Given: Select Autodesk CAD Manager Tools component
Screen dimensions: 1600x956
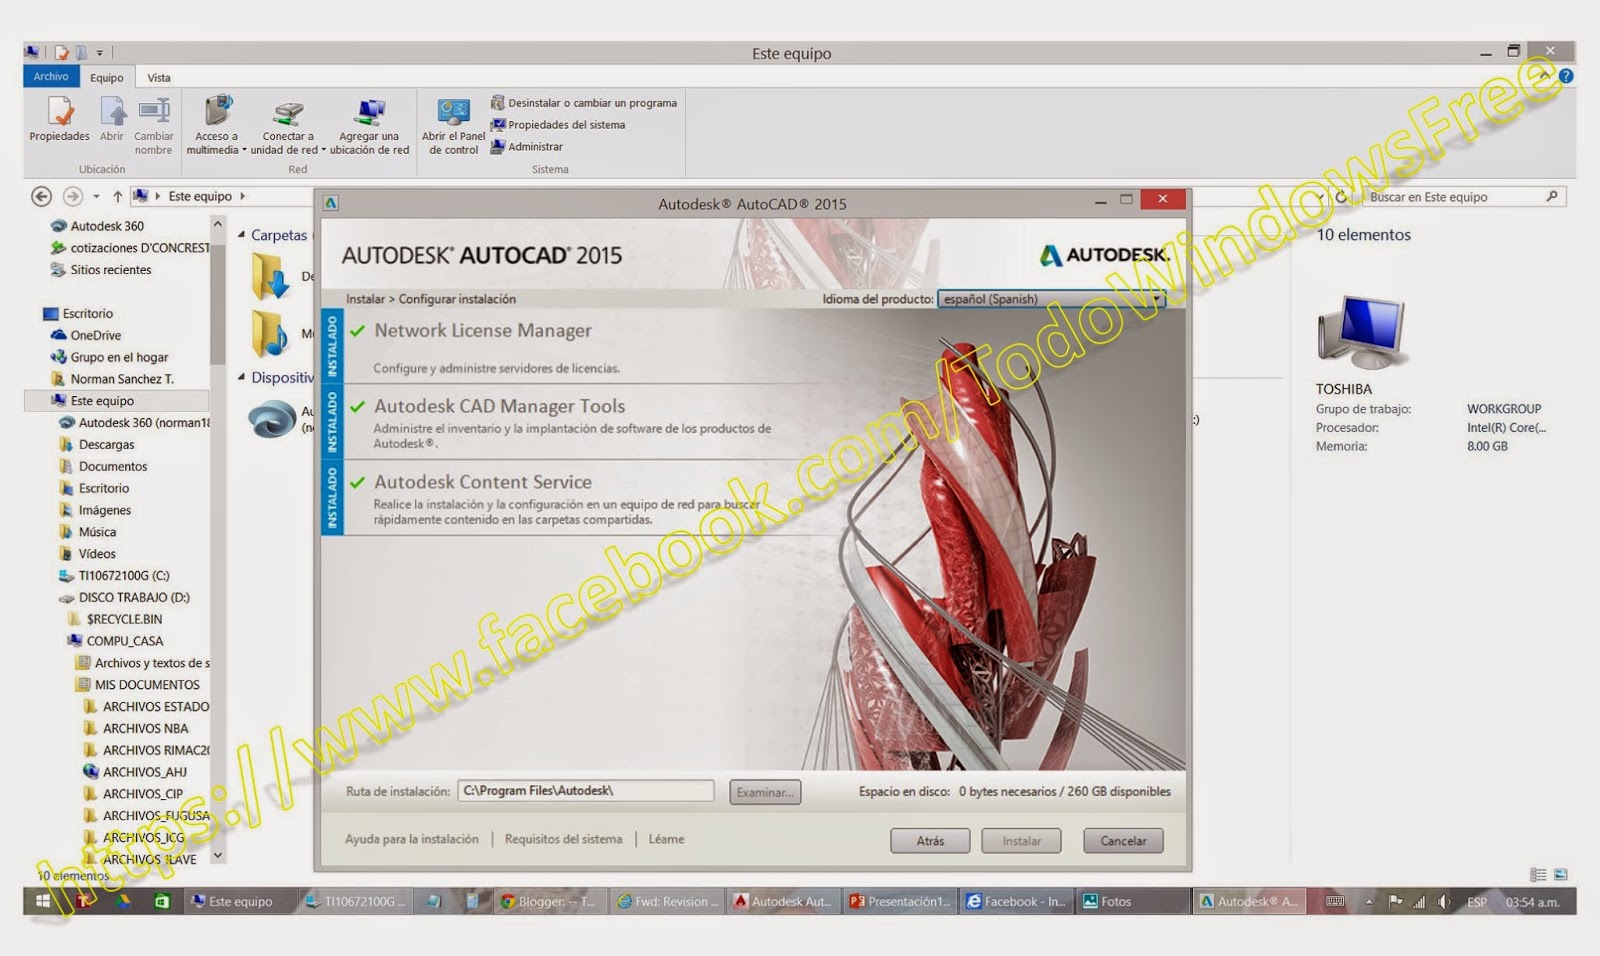Looking at the screenshot, I should [x=500, y=406].
